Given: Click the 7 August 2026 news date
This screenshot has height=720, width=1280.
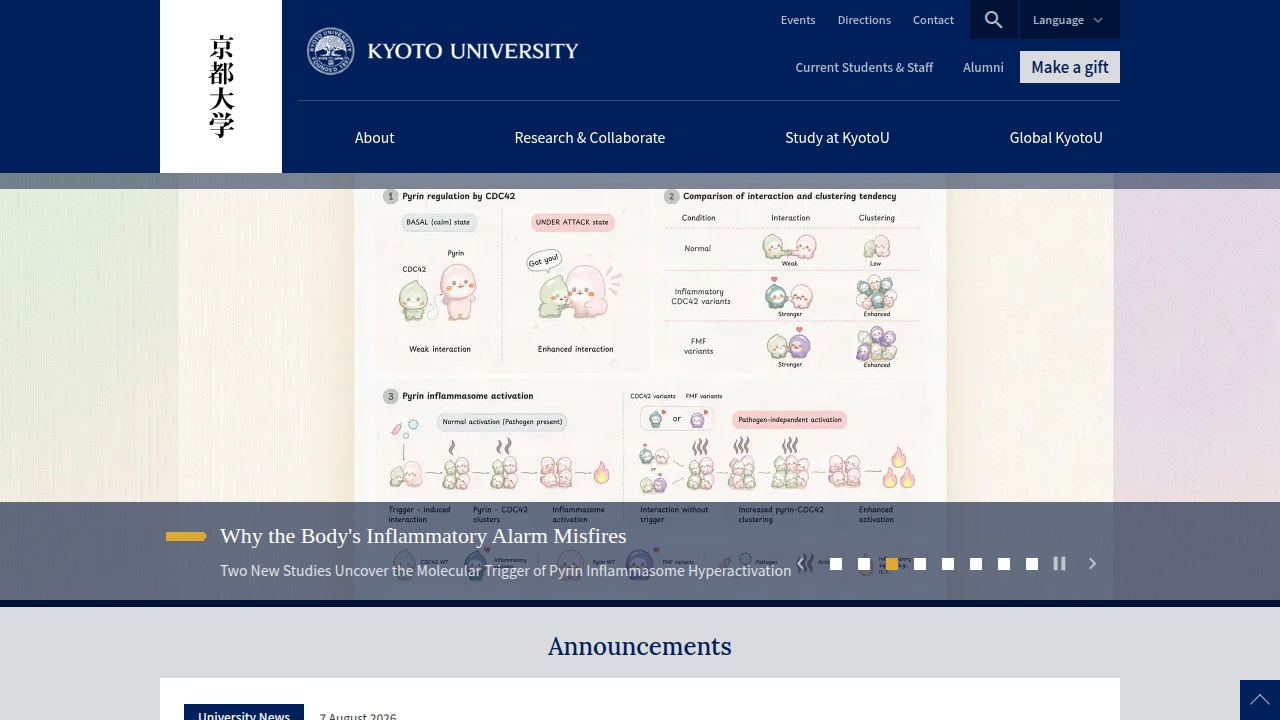Looking at the screenshot, I should (x=358, y=716).
